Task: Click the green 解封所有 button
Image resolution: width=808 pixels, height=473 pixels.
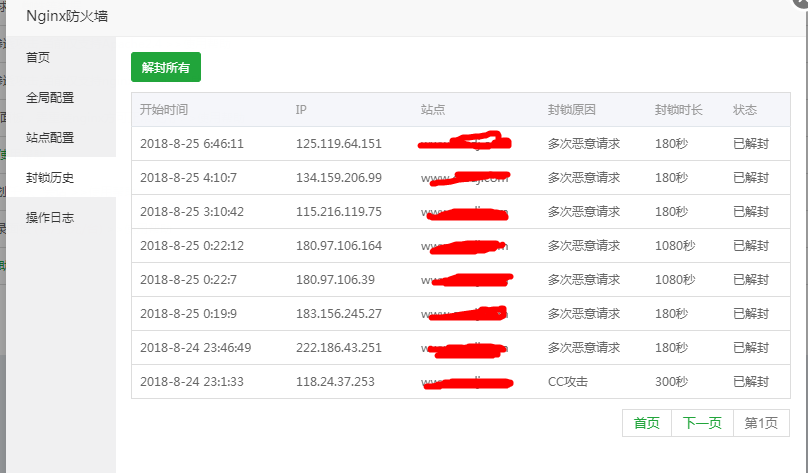Action: (165, 67)
